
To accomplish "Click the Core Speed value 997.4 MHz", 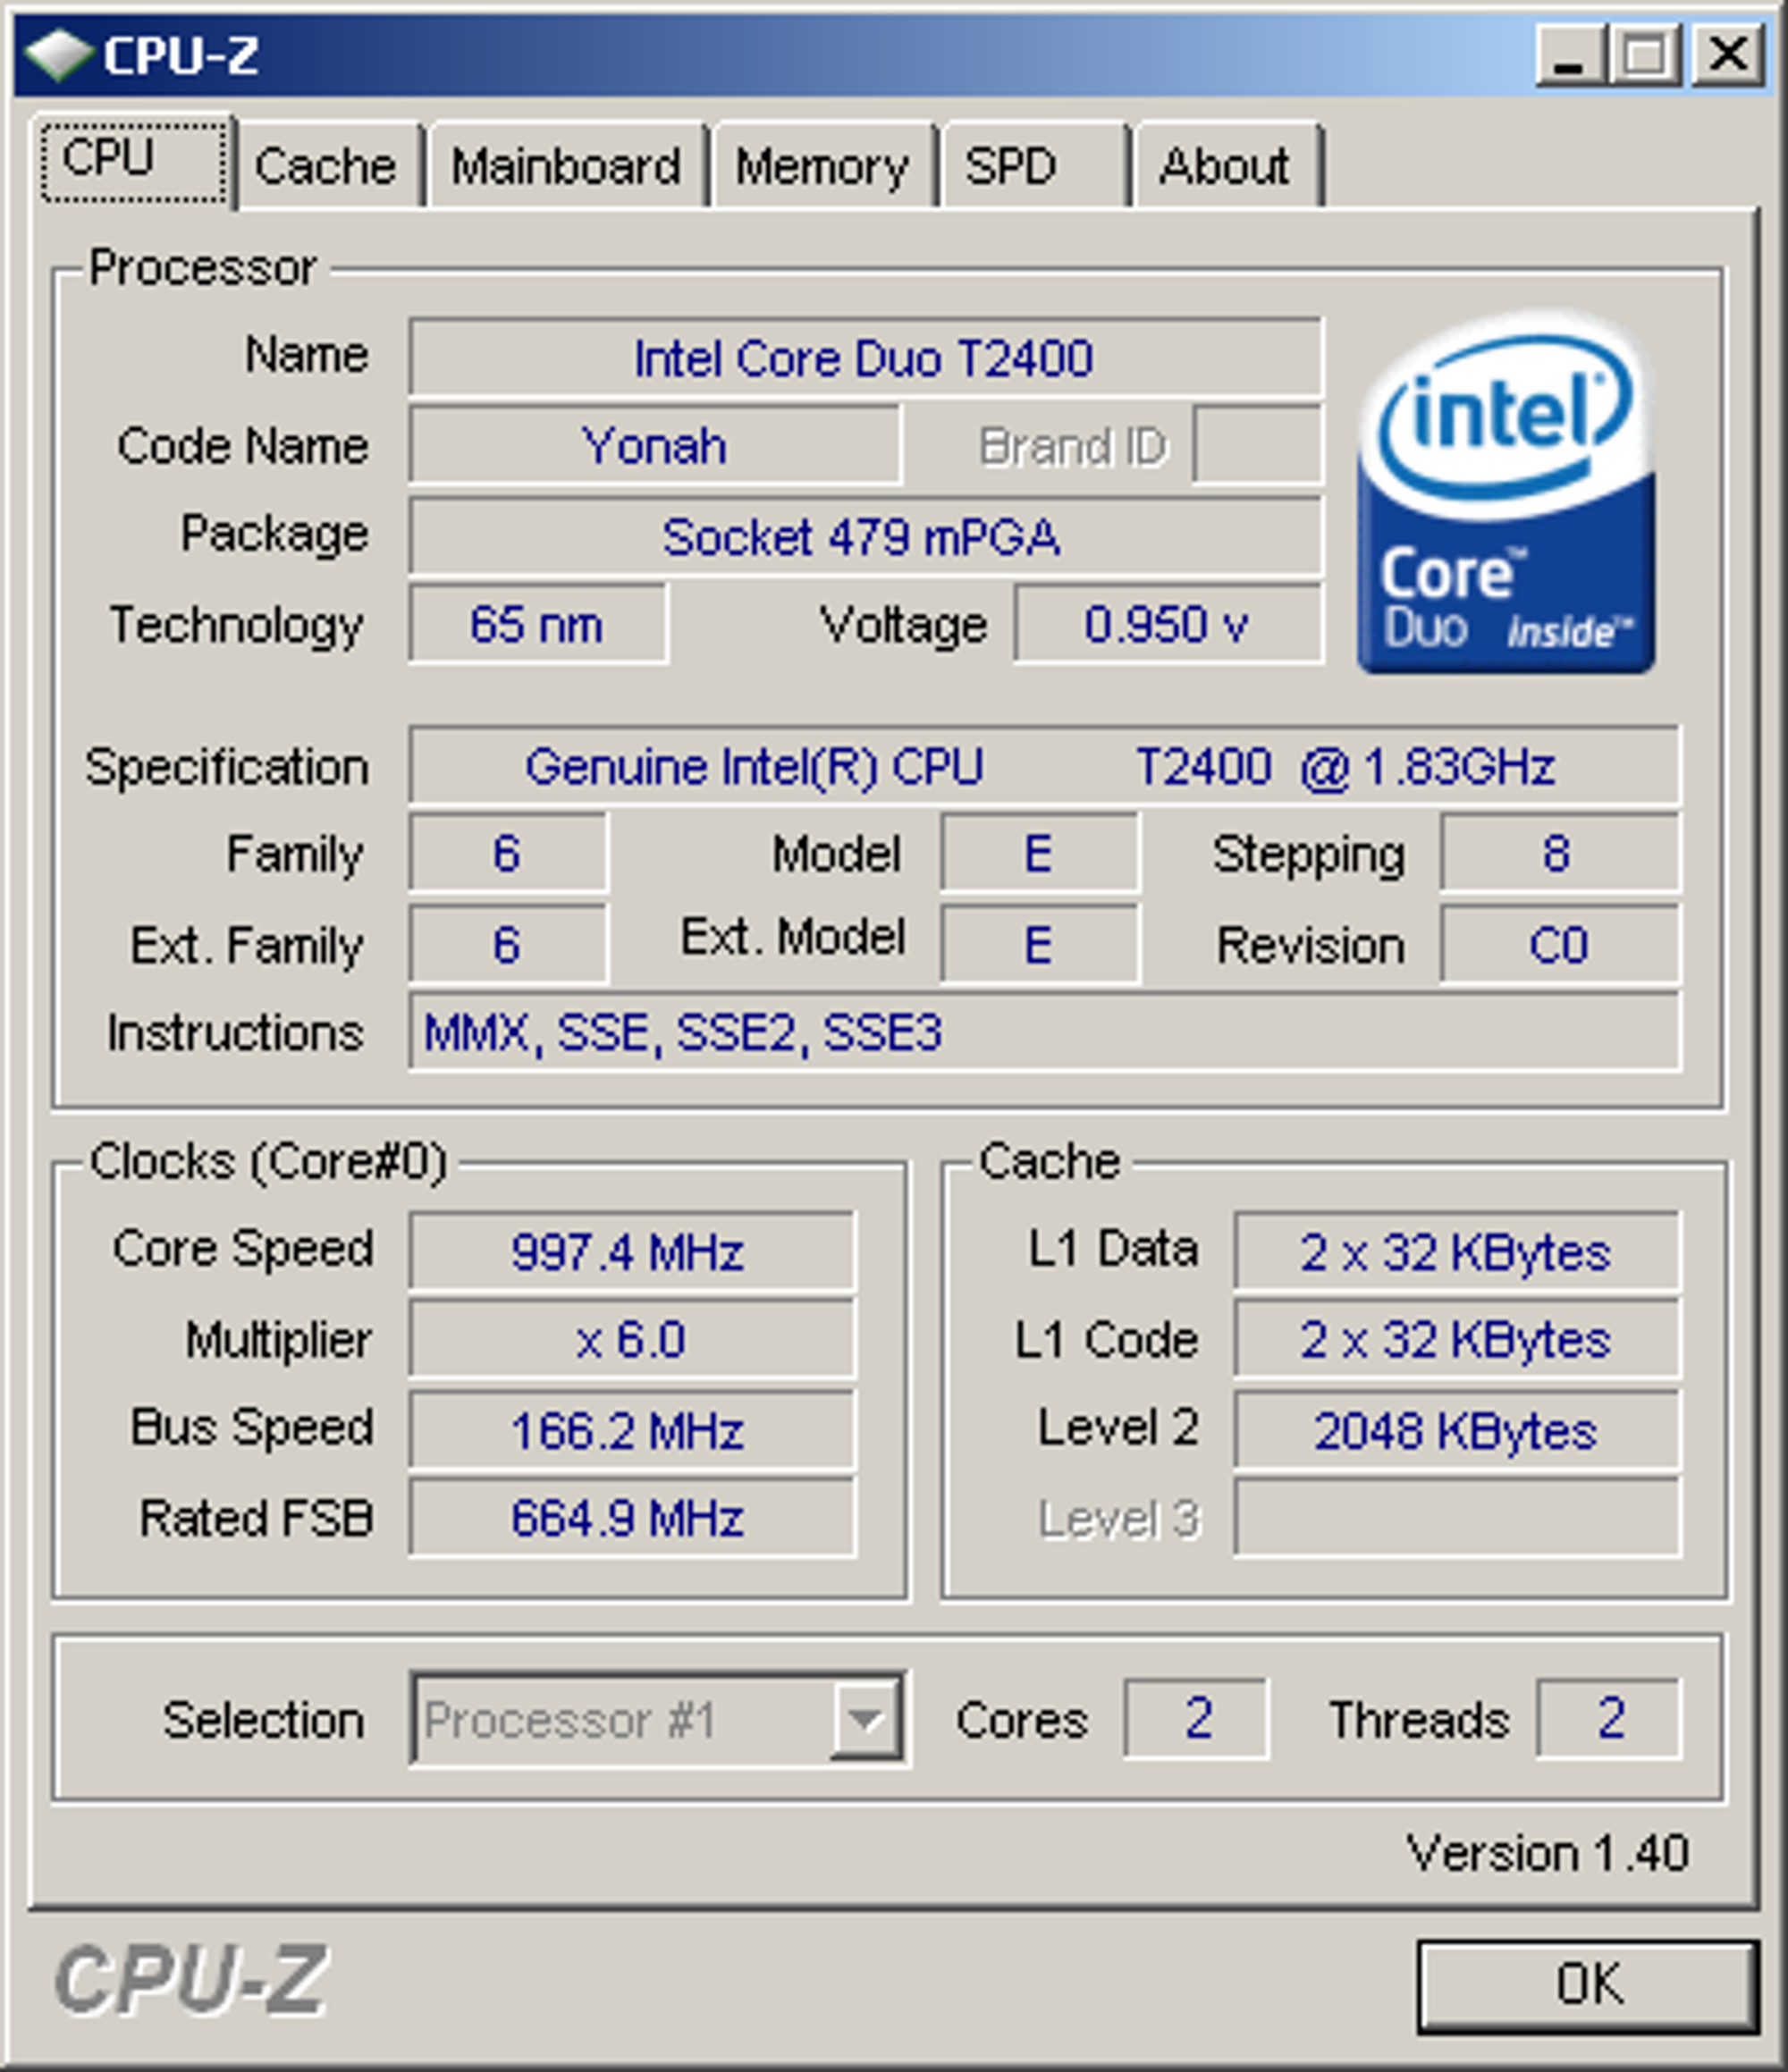I will pyautogui.click(x=632, y=1251).
